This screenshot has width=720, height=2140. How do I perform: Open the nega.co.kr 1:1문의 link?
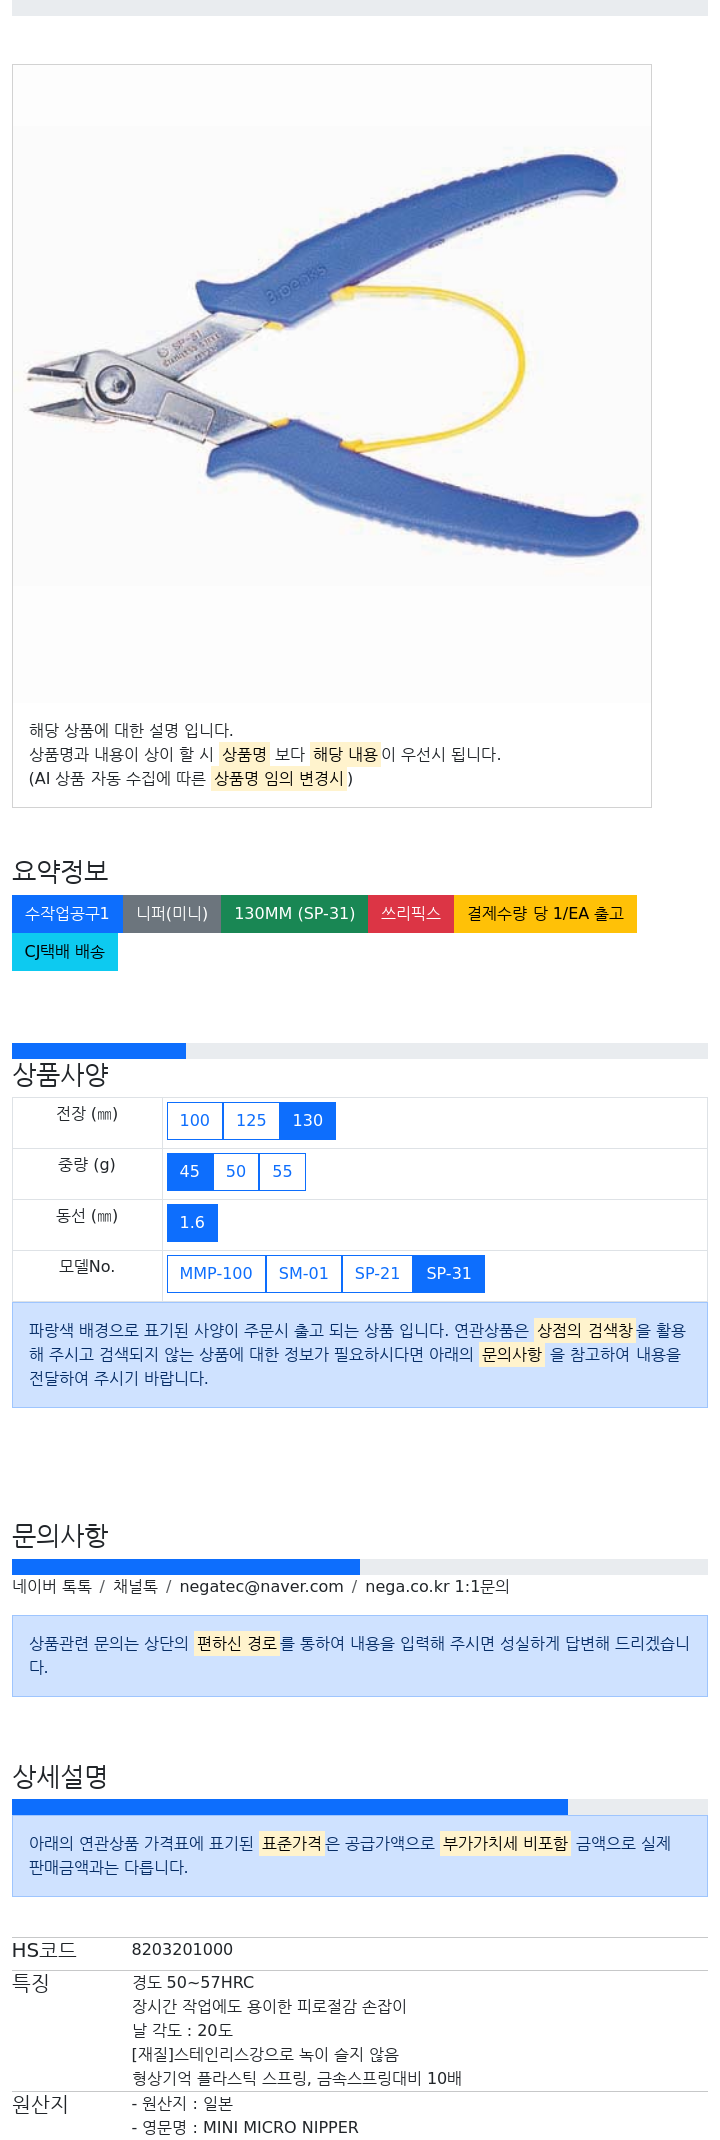[437, 1586]
